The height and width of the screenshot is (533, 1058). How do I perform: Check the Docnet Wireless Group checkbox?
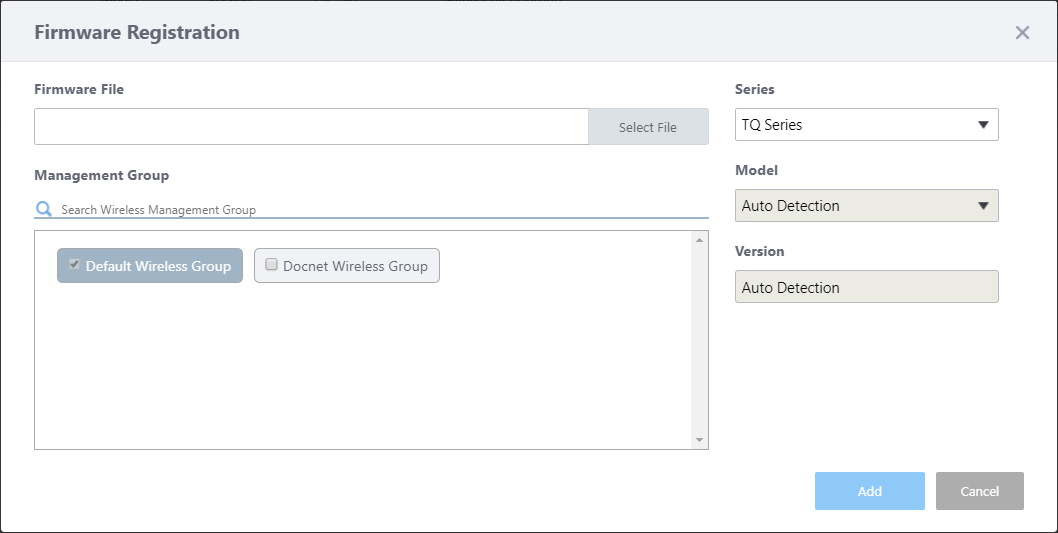click(271, 265)
